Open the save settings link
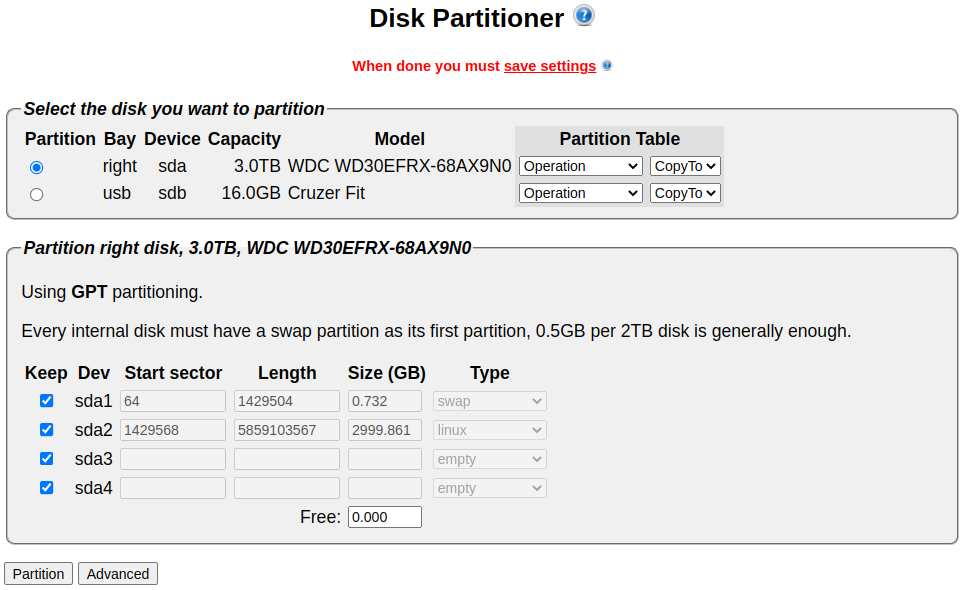Viewport: 964px width, 590px height. coord(549,66)
